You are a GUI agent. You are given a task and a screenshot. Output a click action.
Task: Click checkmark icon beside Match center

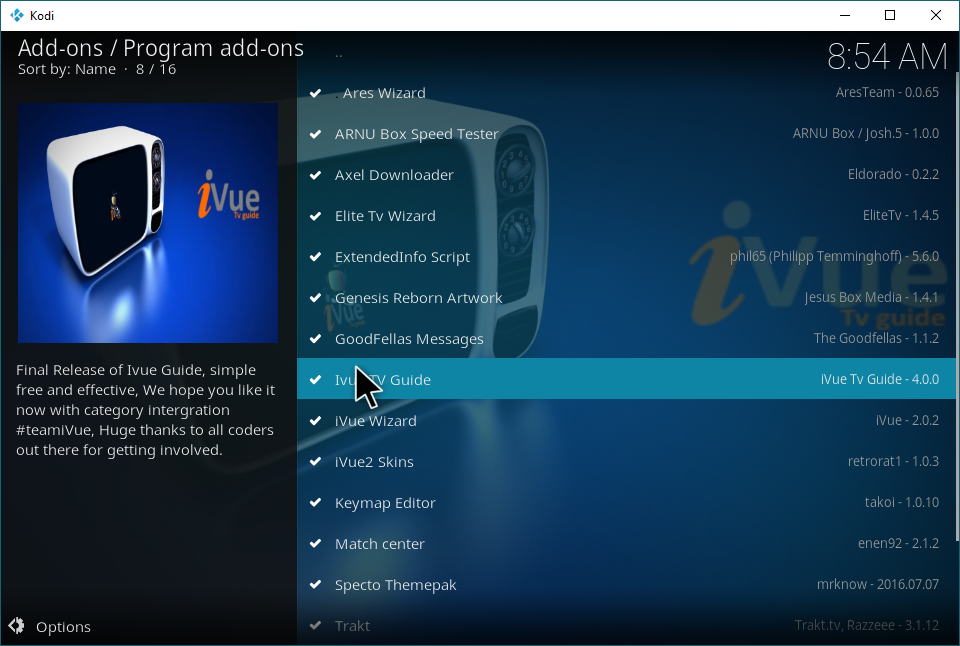[315, 544]
